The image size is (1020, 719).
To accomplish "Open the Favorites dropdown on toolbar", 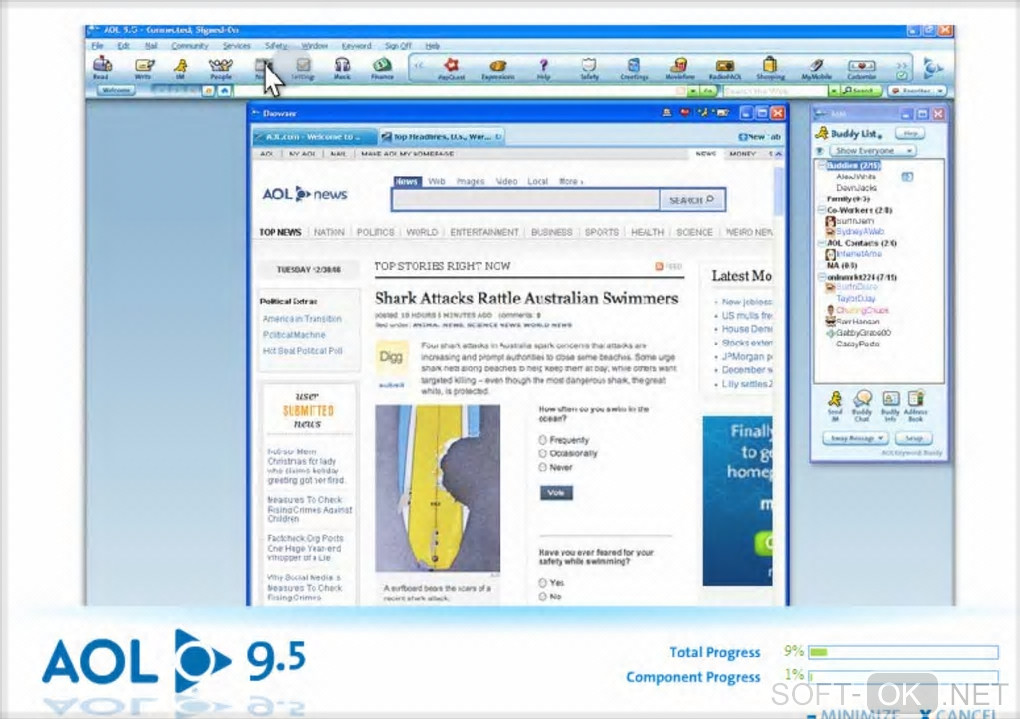I will coord(917,90).
